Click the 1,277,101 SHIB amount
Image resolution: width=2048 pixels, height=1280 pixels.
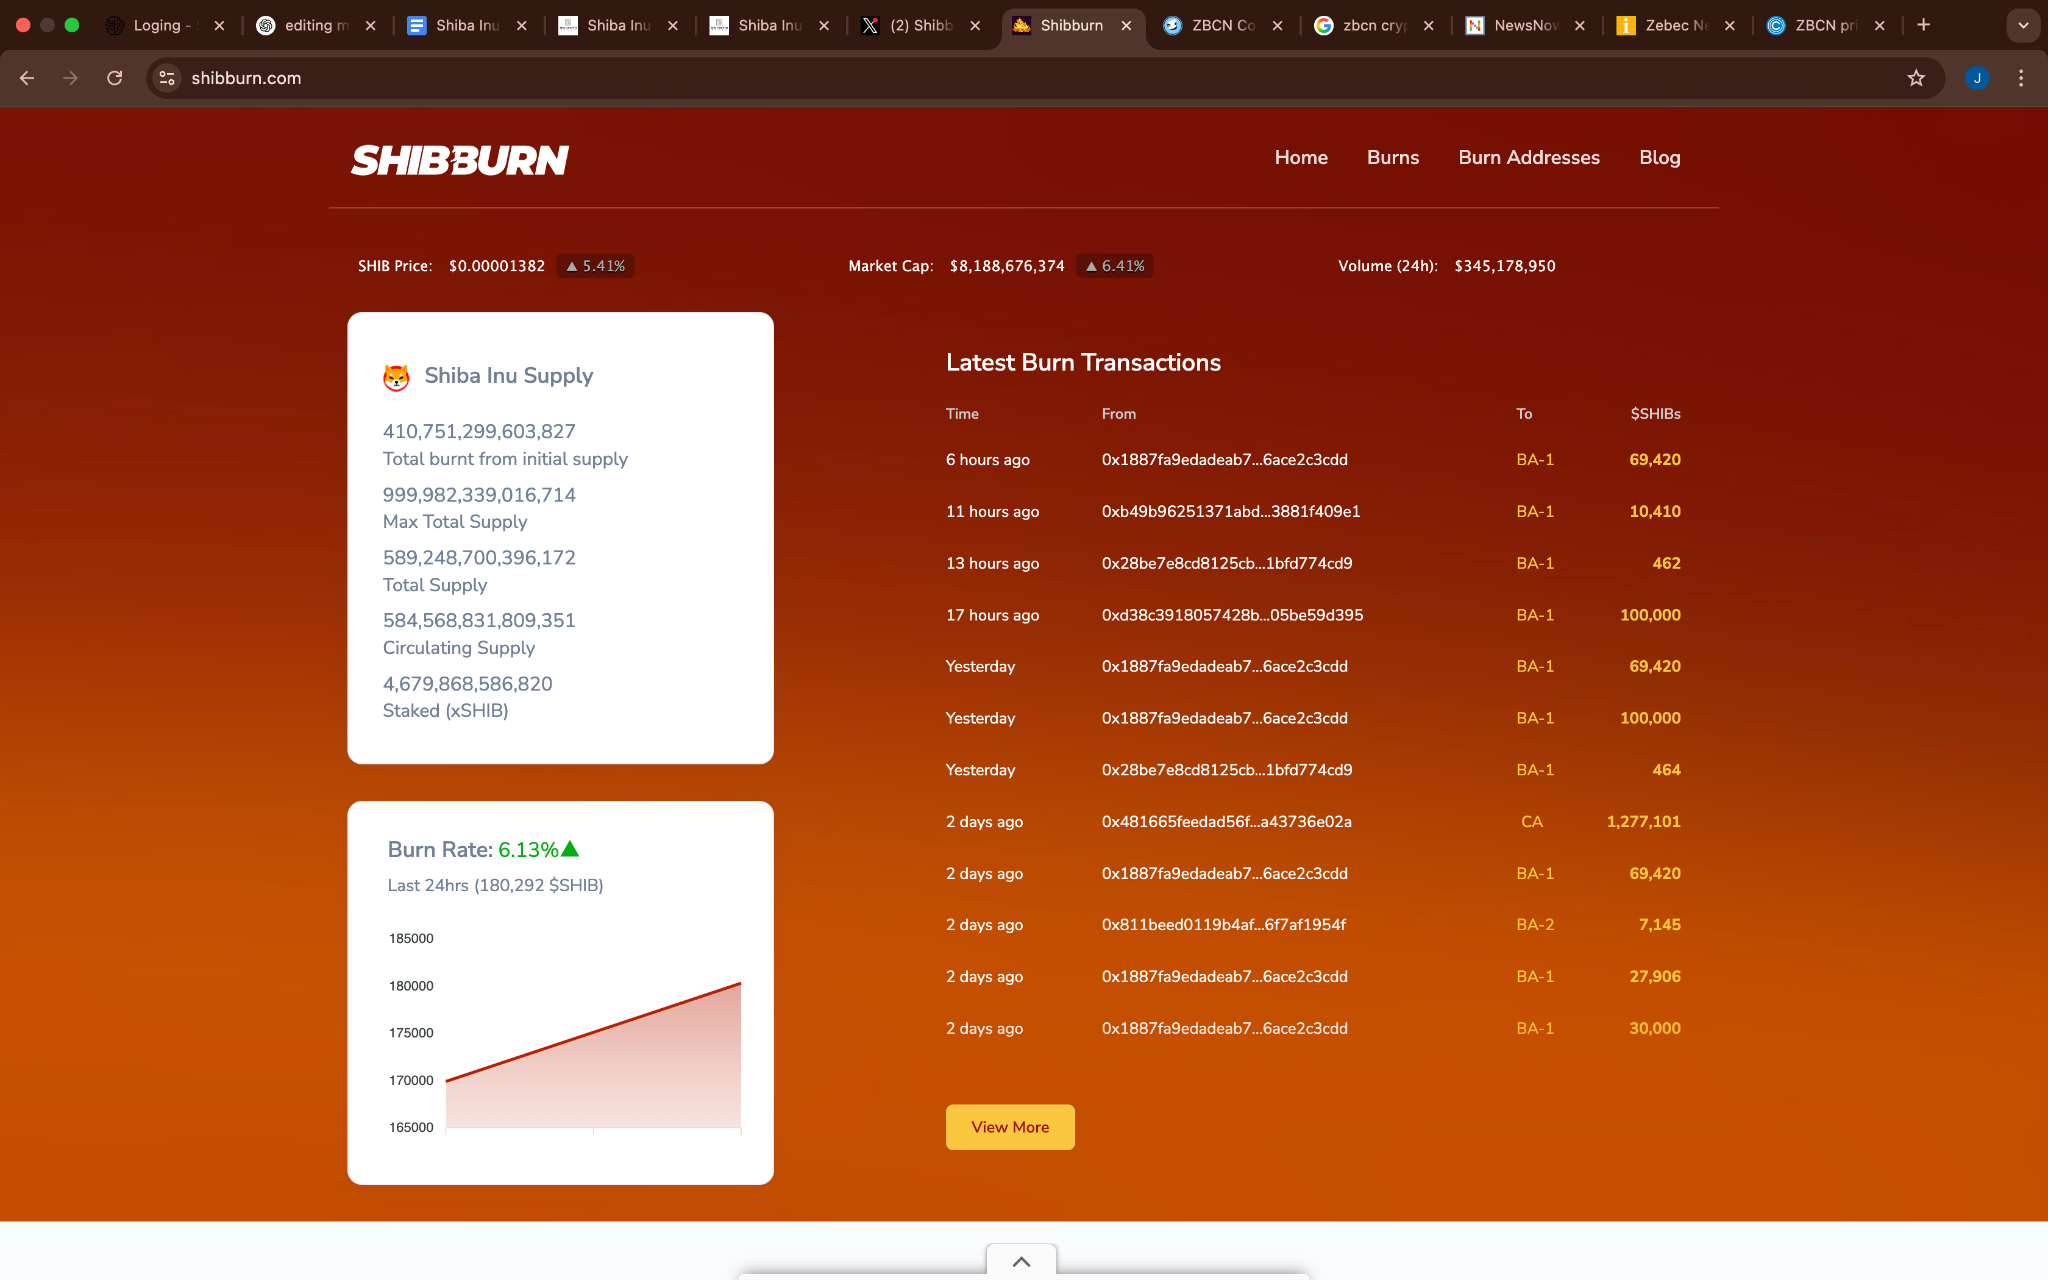pos(1644,822)
